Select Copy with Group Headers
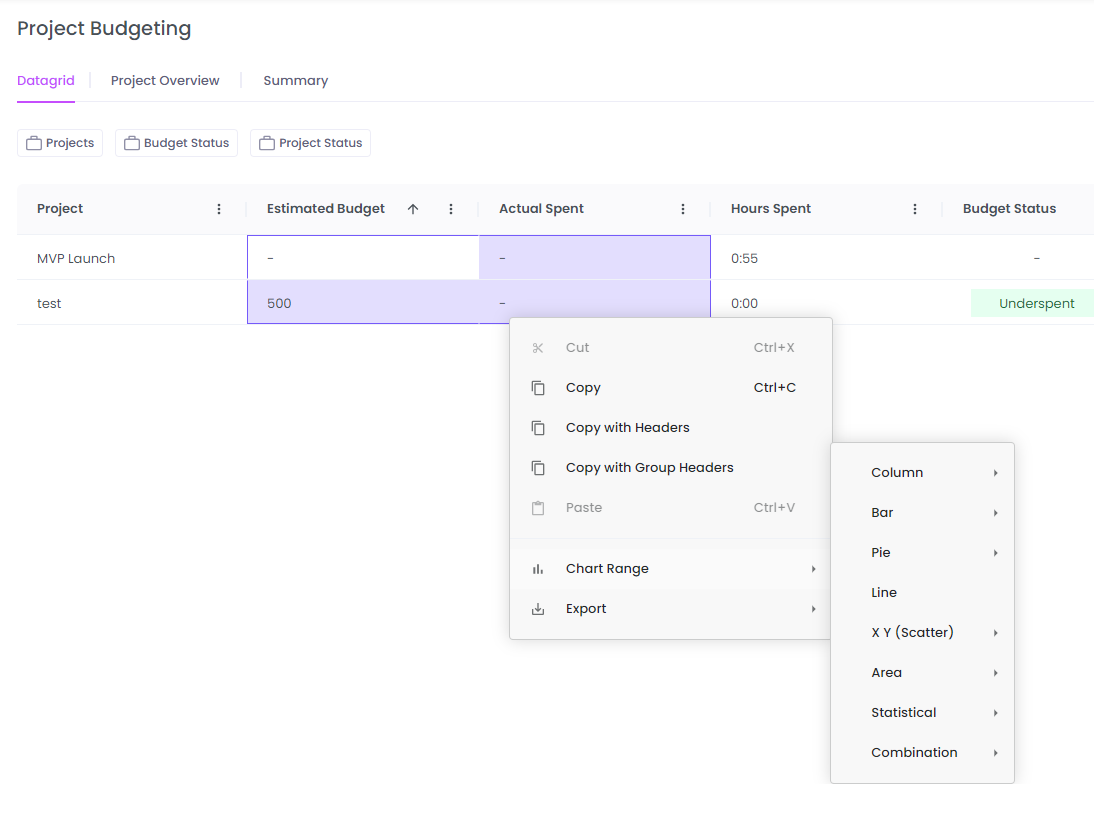Image resolution: width=1094 pixels, height=823 pixels. (650, 467)
